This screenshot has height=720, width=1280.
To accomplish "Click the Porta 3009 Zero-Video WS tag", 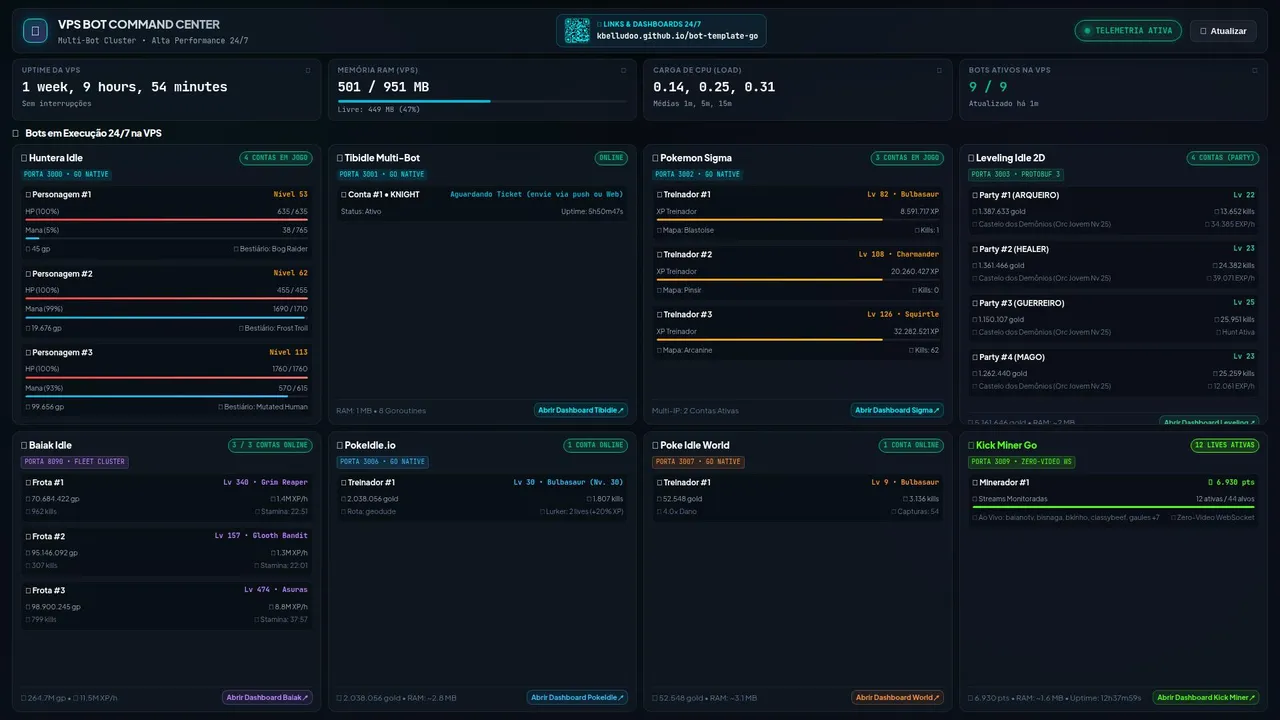I will (x=1022, y=462).
